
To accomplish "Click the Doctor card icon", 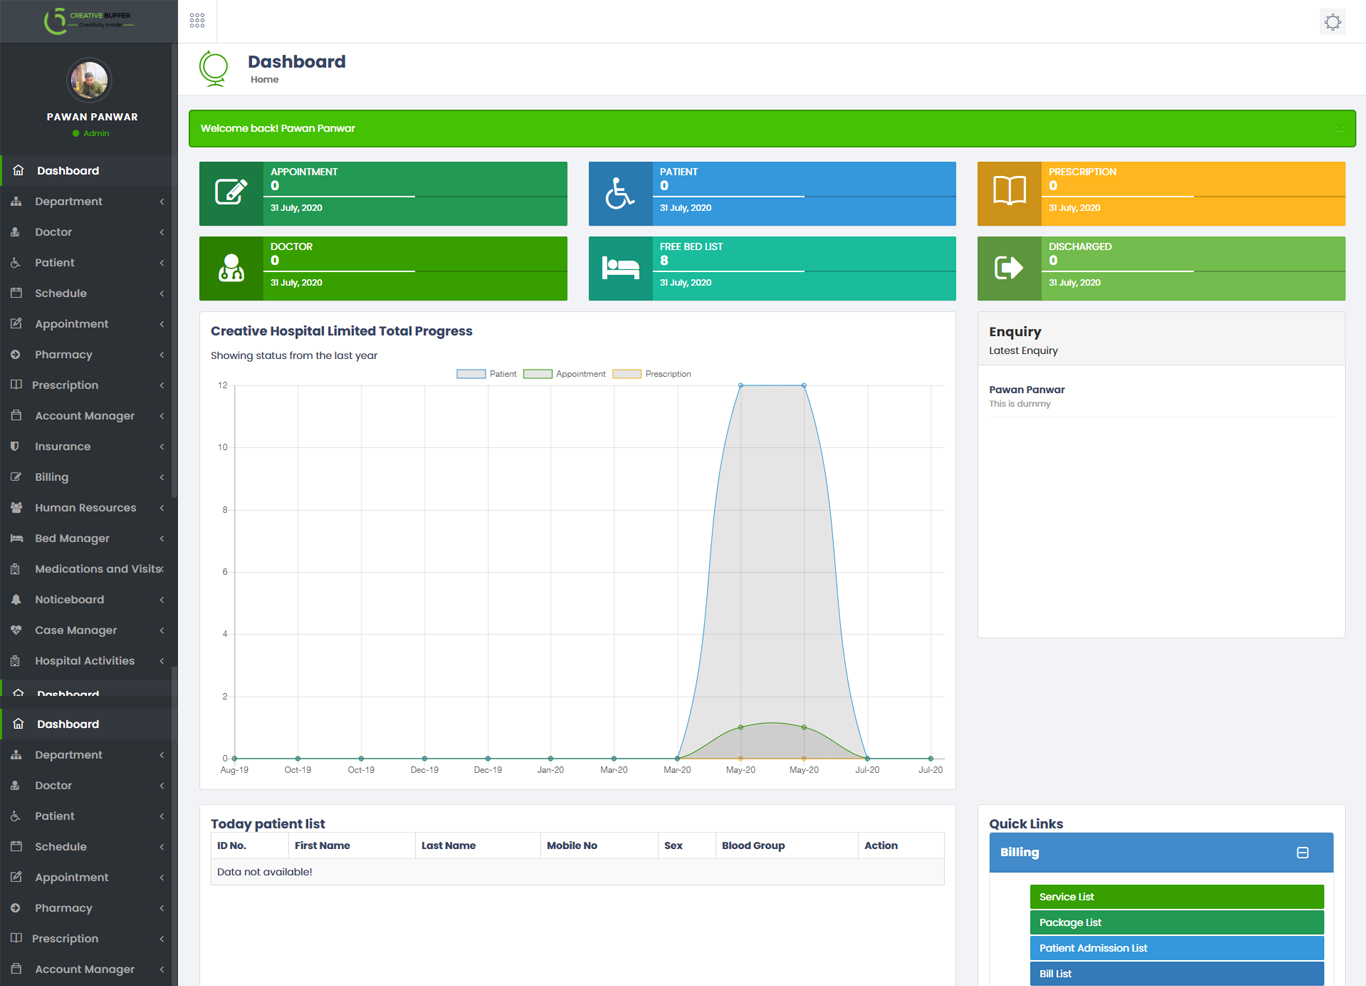I will (231, 268).
